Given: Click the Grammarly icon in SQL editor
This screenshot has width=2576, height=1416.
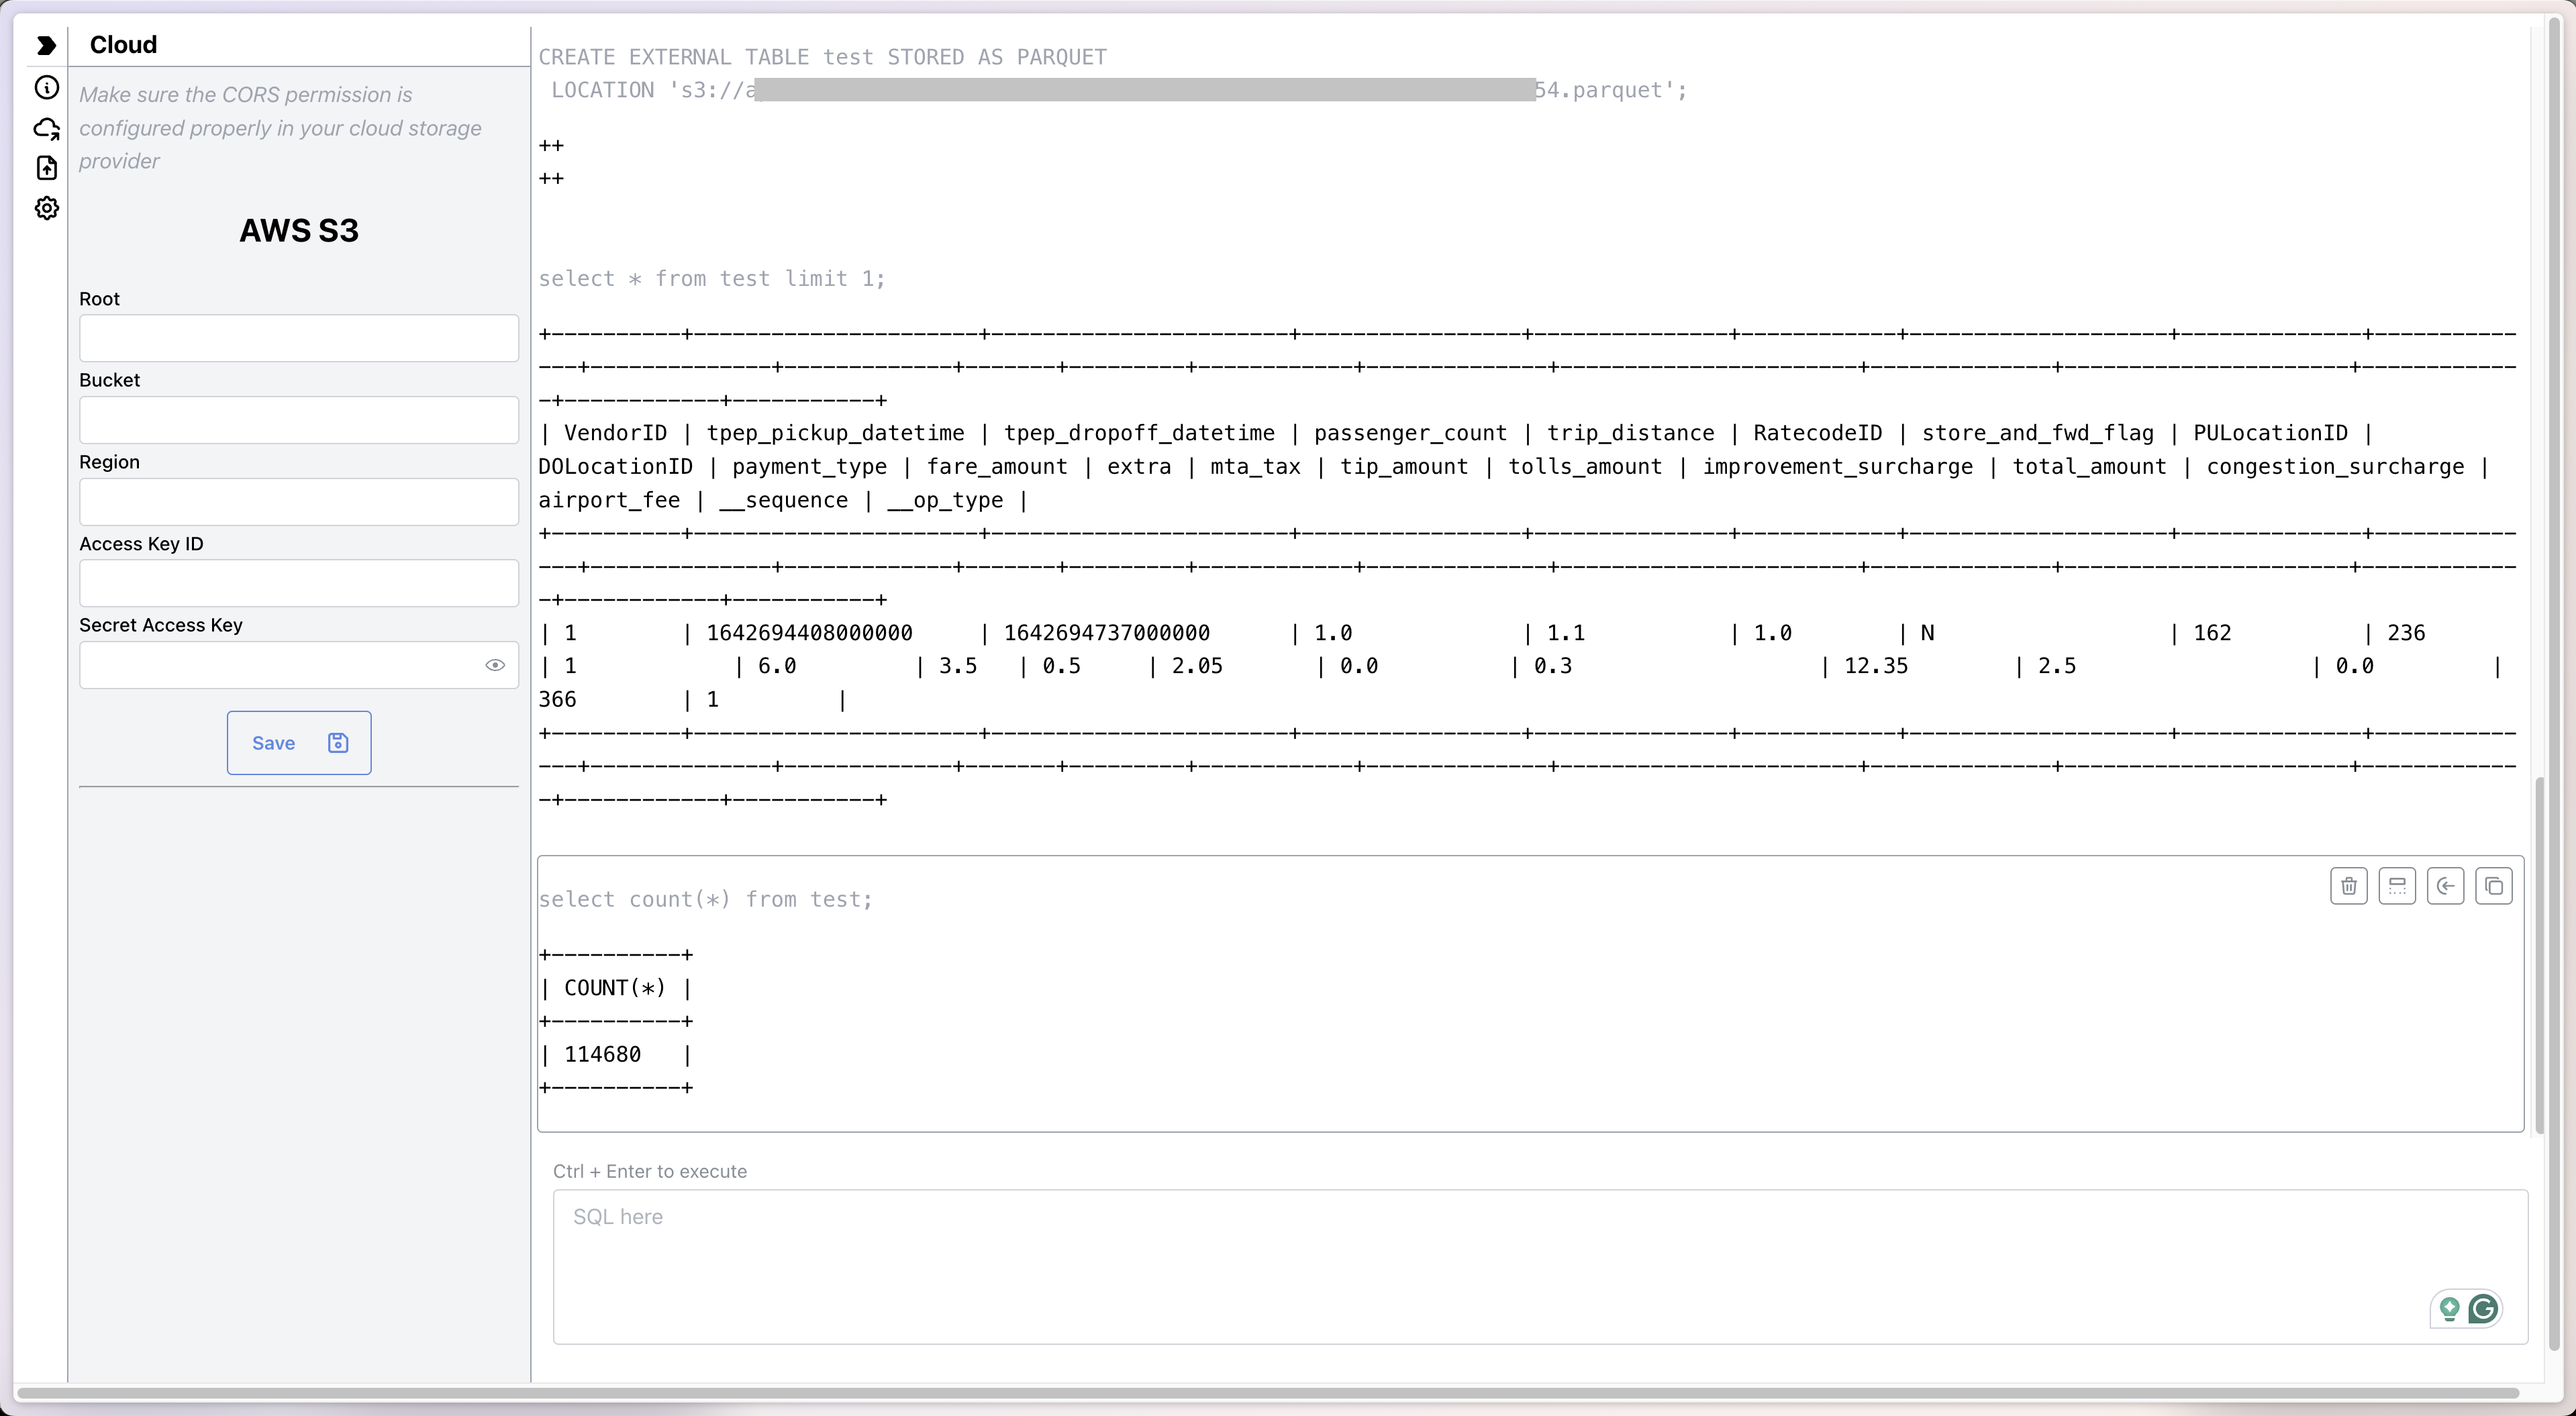Looking at the screenshot, I should [2483, 1309].
